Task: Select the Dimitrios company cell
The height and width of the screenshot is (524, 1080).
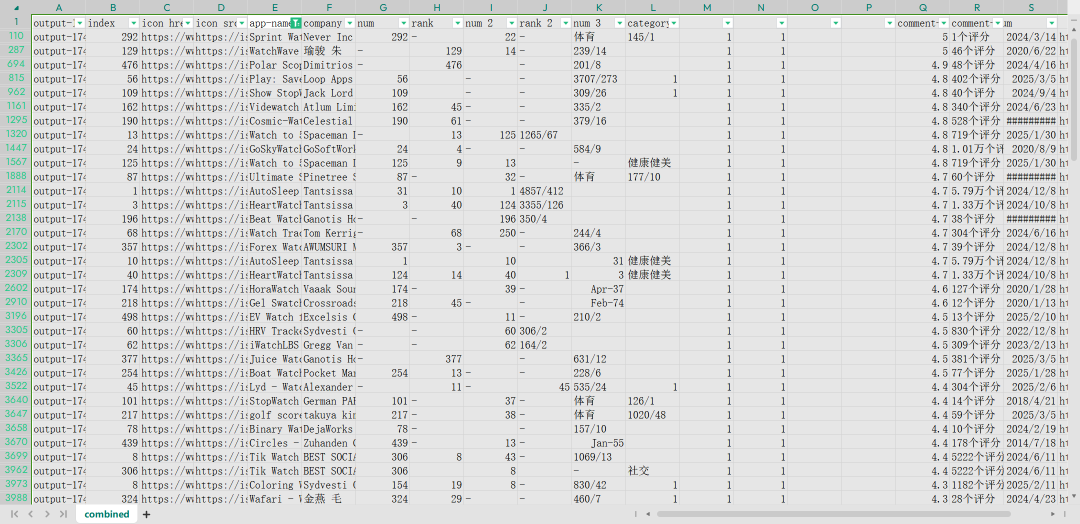Action: (329, 65)
